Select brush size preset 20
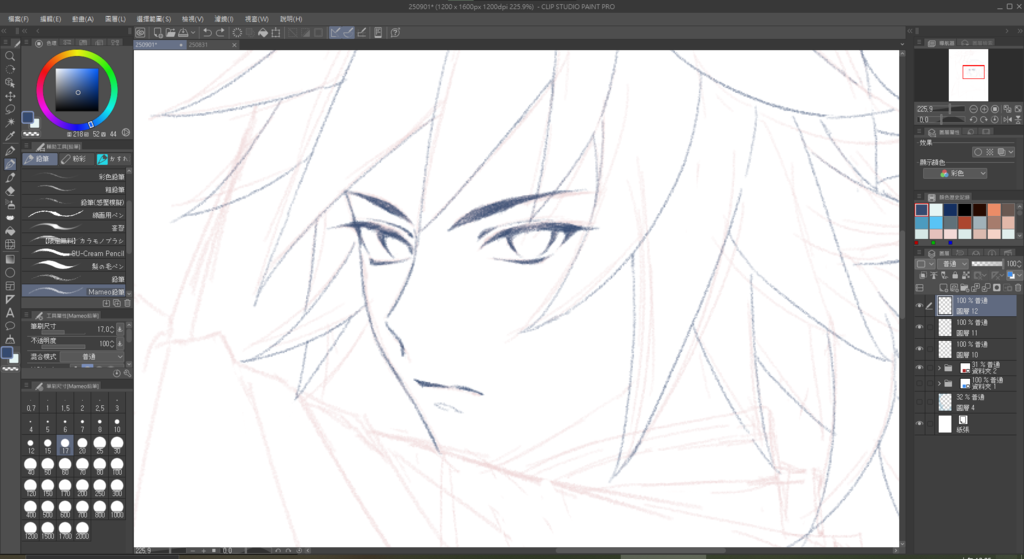The width and height of the screenshot is (1024, 559). pyautogui.click(x=82, y=440)
